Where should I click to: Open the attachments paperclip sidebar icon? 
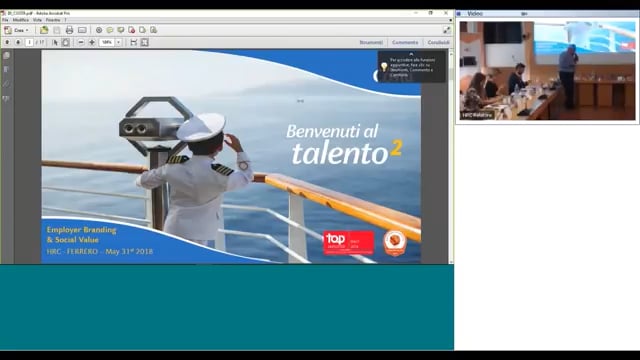(7, 84)
